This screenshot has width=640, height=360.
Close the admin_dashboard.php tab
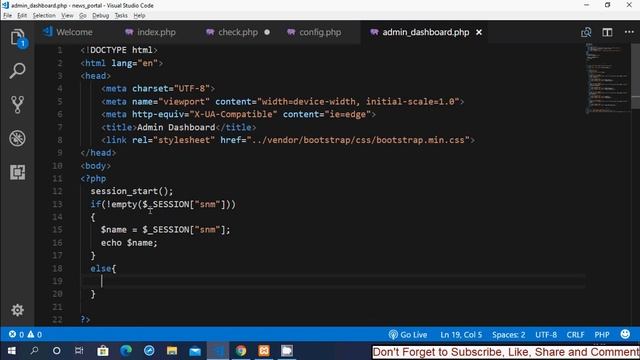pyautogui.click(x=479, y=32)
